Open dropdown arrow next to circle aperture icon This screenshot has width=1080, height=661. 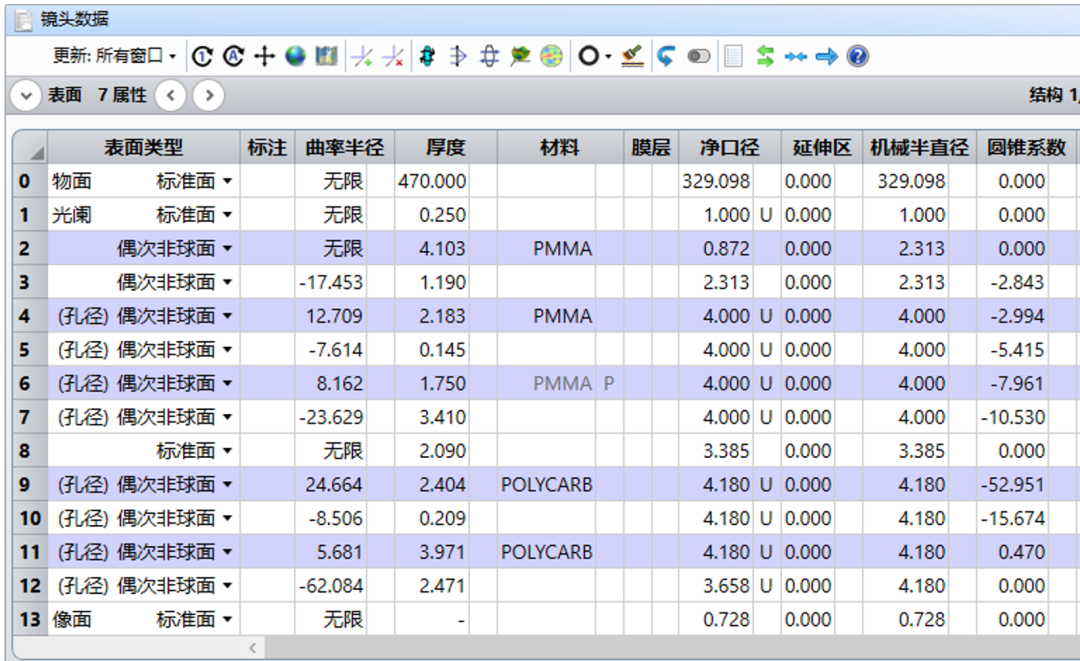pyautogui.click(x=609, y=56)
